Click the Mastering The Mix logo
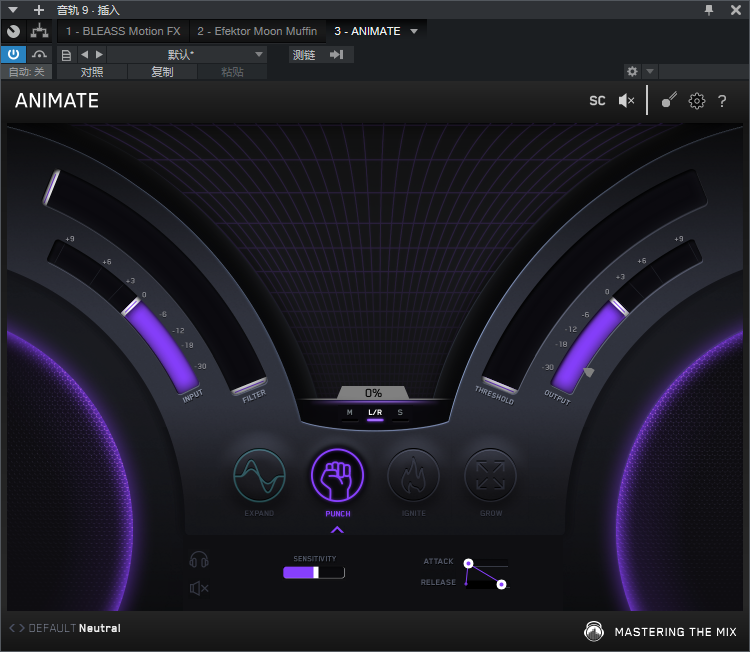This screenshot has height=652, width=750. [x=660, y=631]
